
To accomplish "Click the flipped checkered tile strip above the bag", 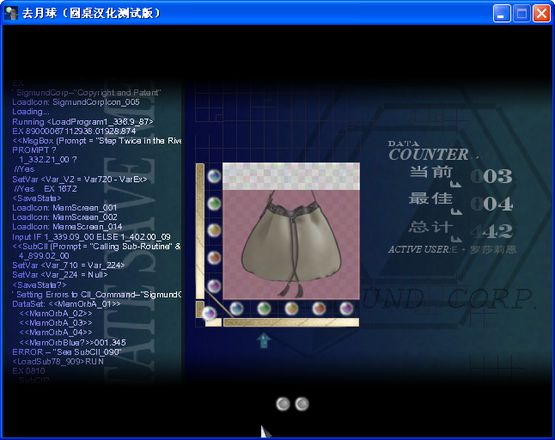I will (291, 177).
